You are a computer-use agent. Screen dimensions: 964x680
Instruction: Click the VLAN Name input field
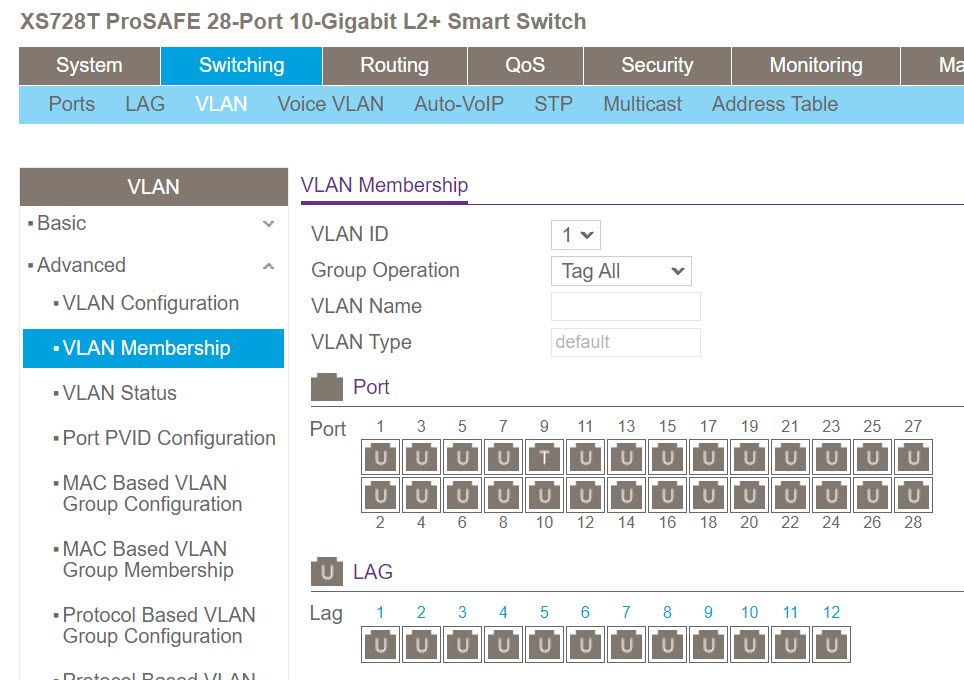[x=626, y=306]
